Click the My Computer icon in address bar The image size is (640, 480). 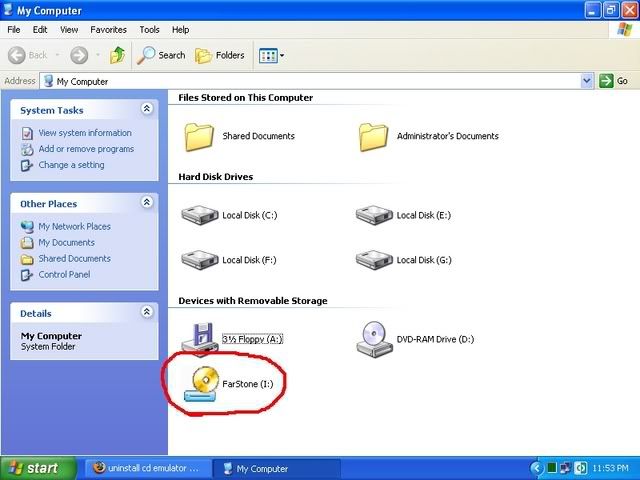(x=49, y=81)
